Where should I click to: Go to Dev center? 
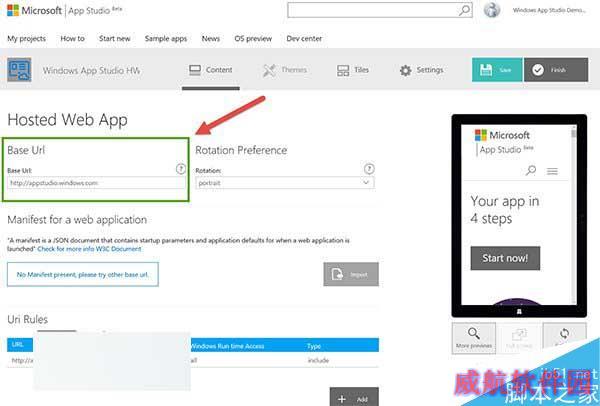304,39
